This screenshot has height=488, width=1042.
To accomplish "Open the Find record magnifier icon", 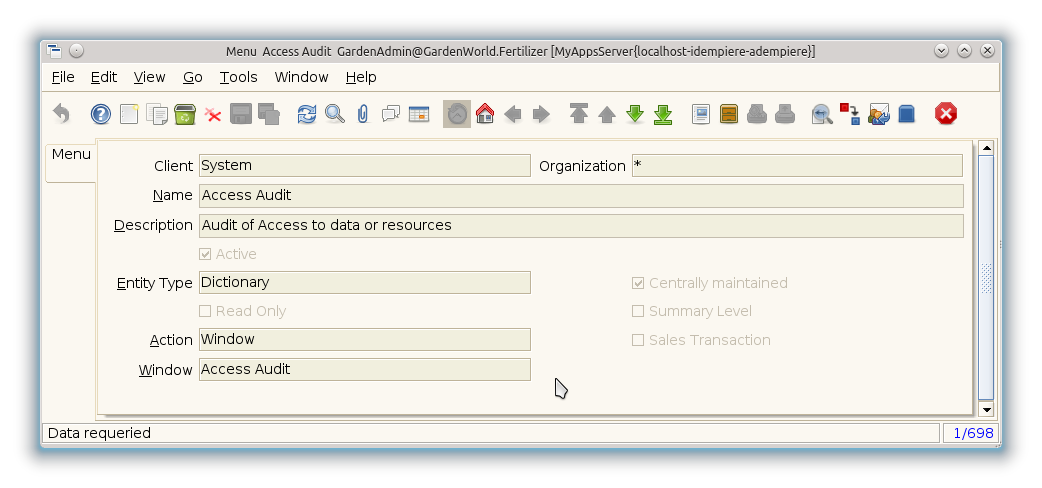I will point(335,114).
